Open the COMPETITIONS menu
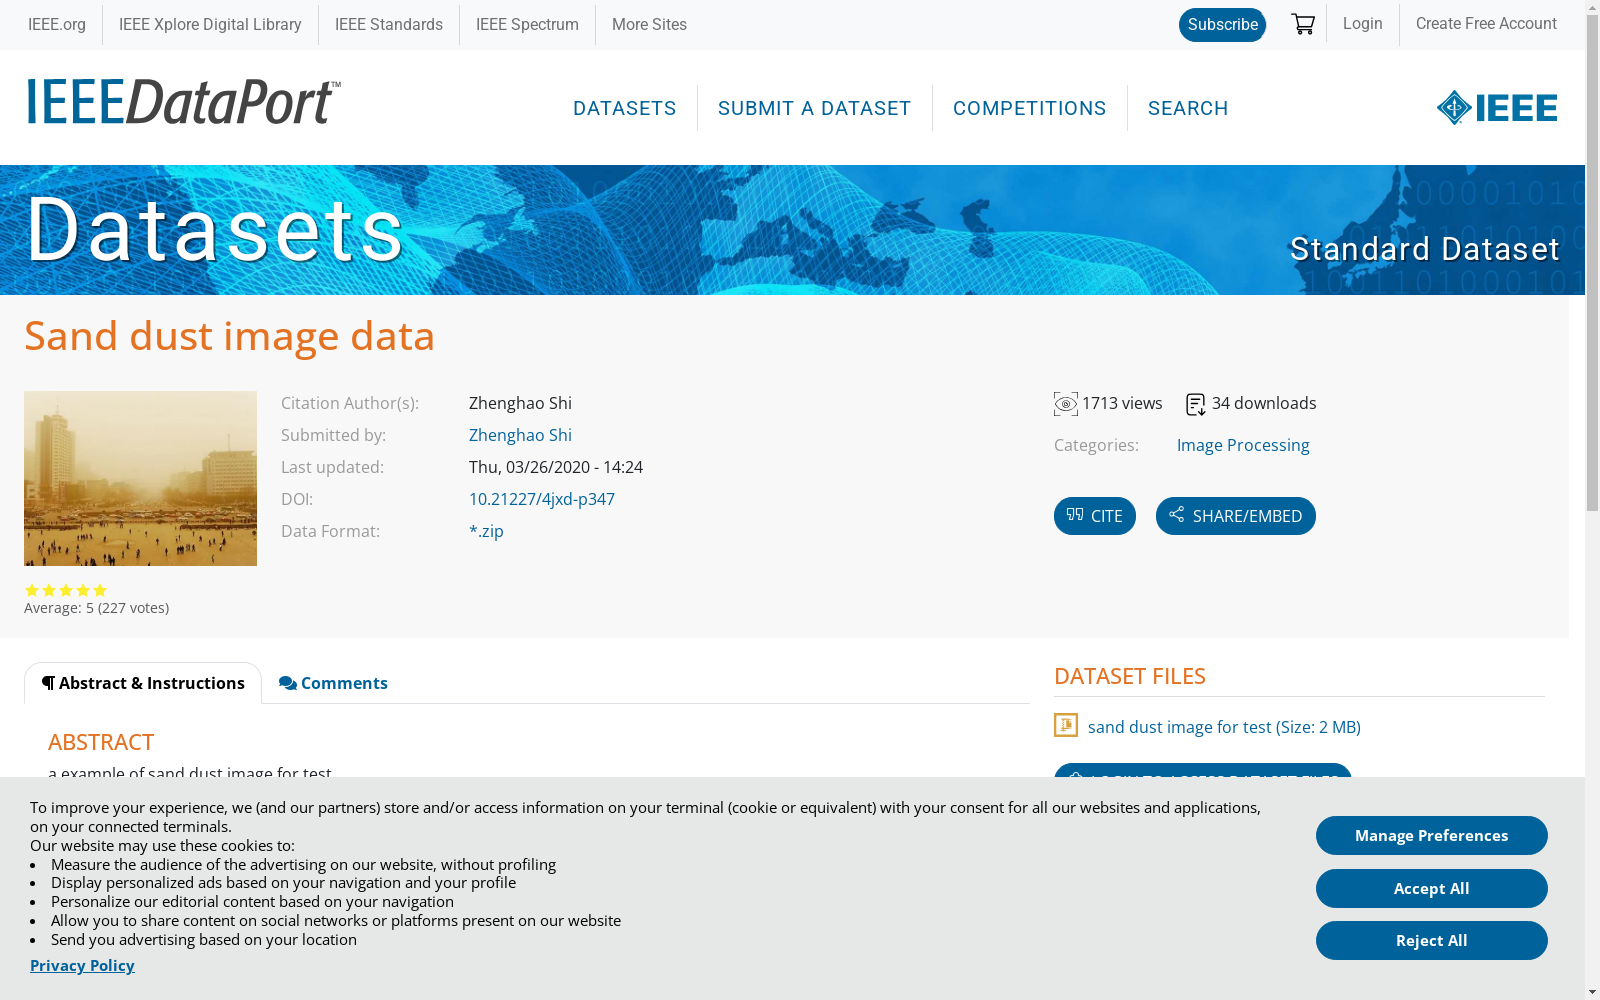Viewport: 1600px width, 1000px height. (x=1029, y=108)
